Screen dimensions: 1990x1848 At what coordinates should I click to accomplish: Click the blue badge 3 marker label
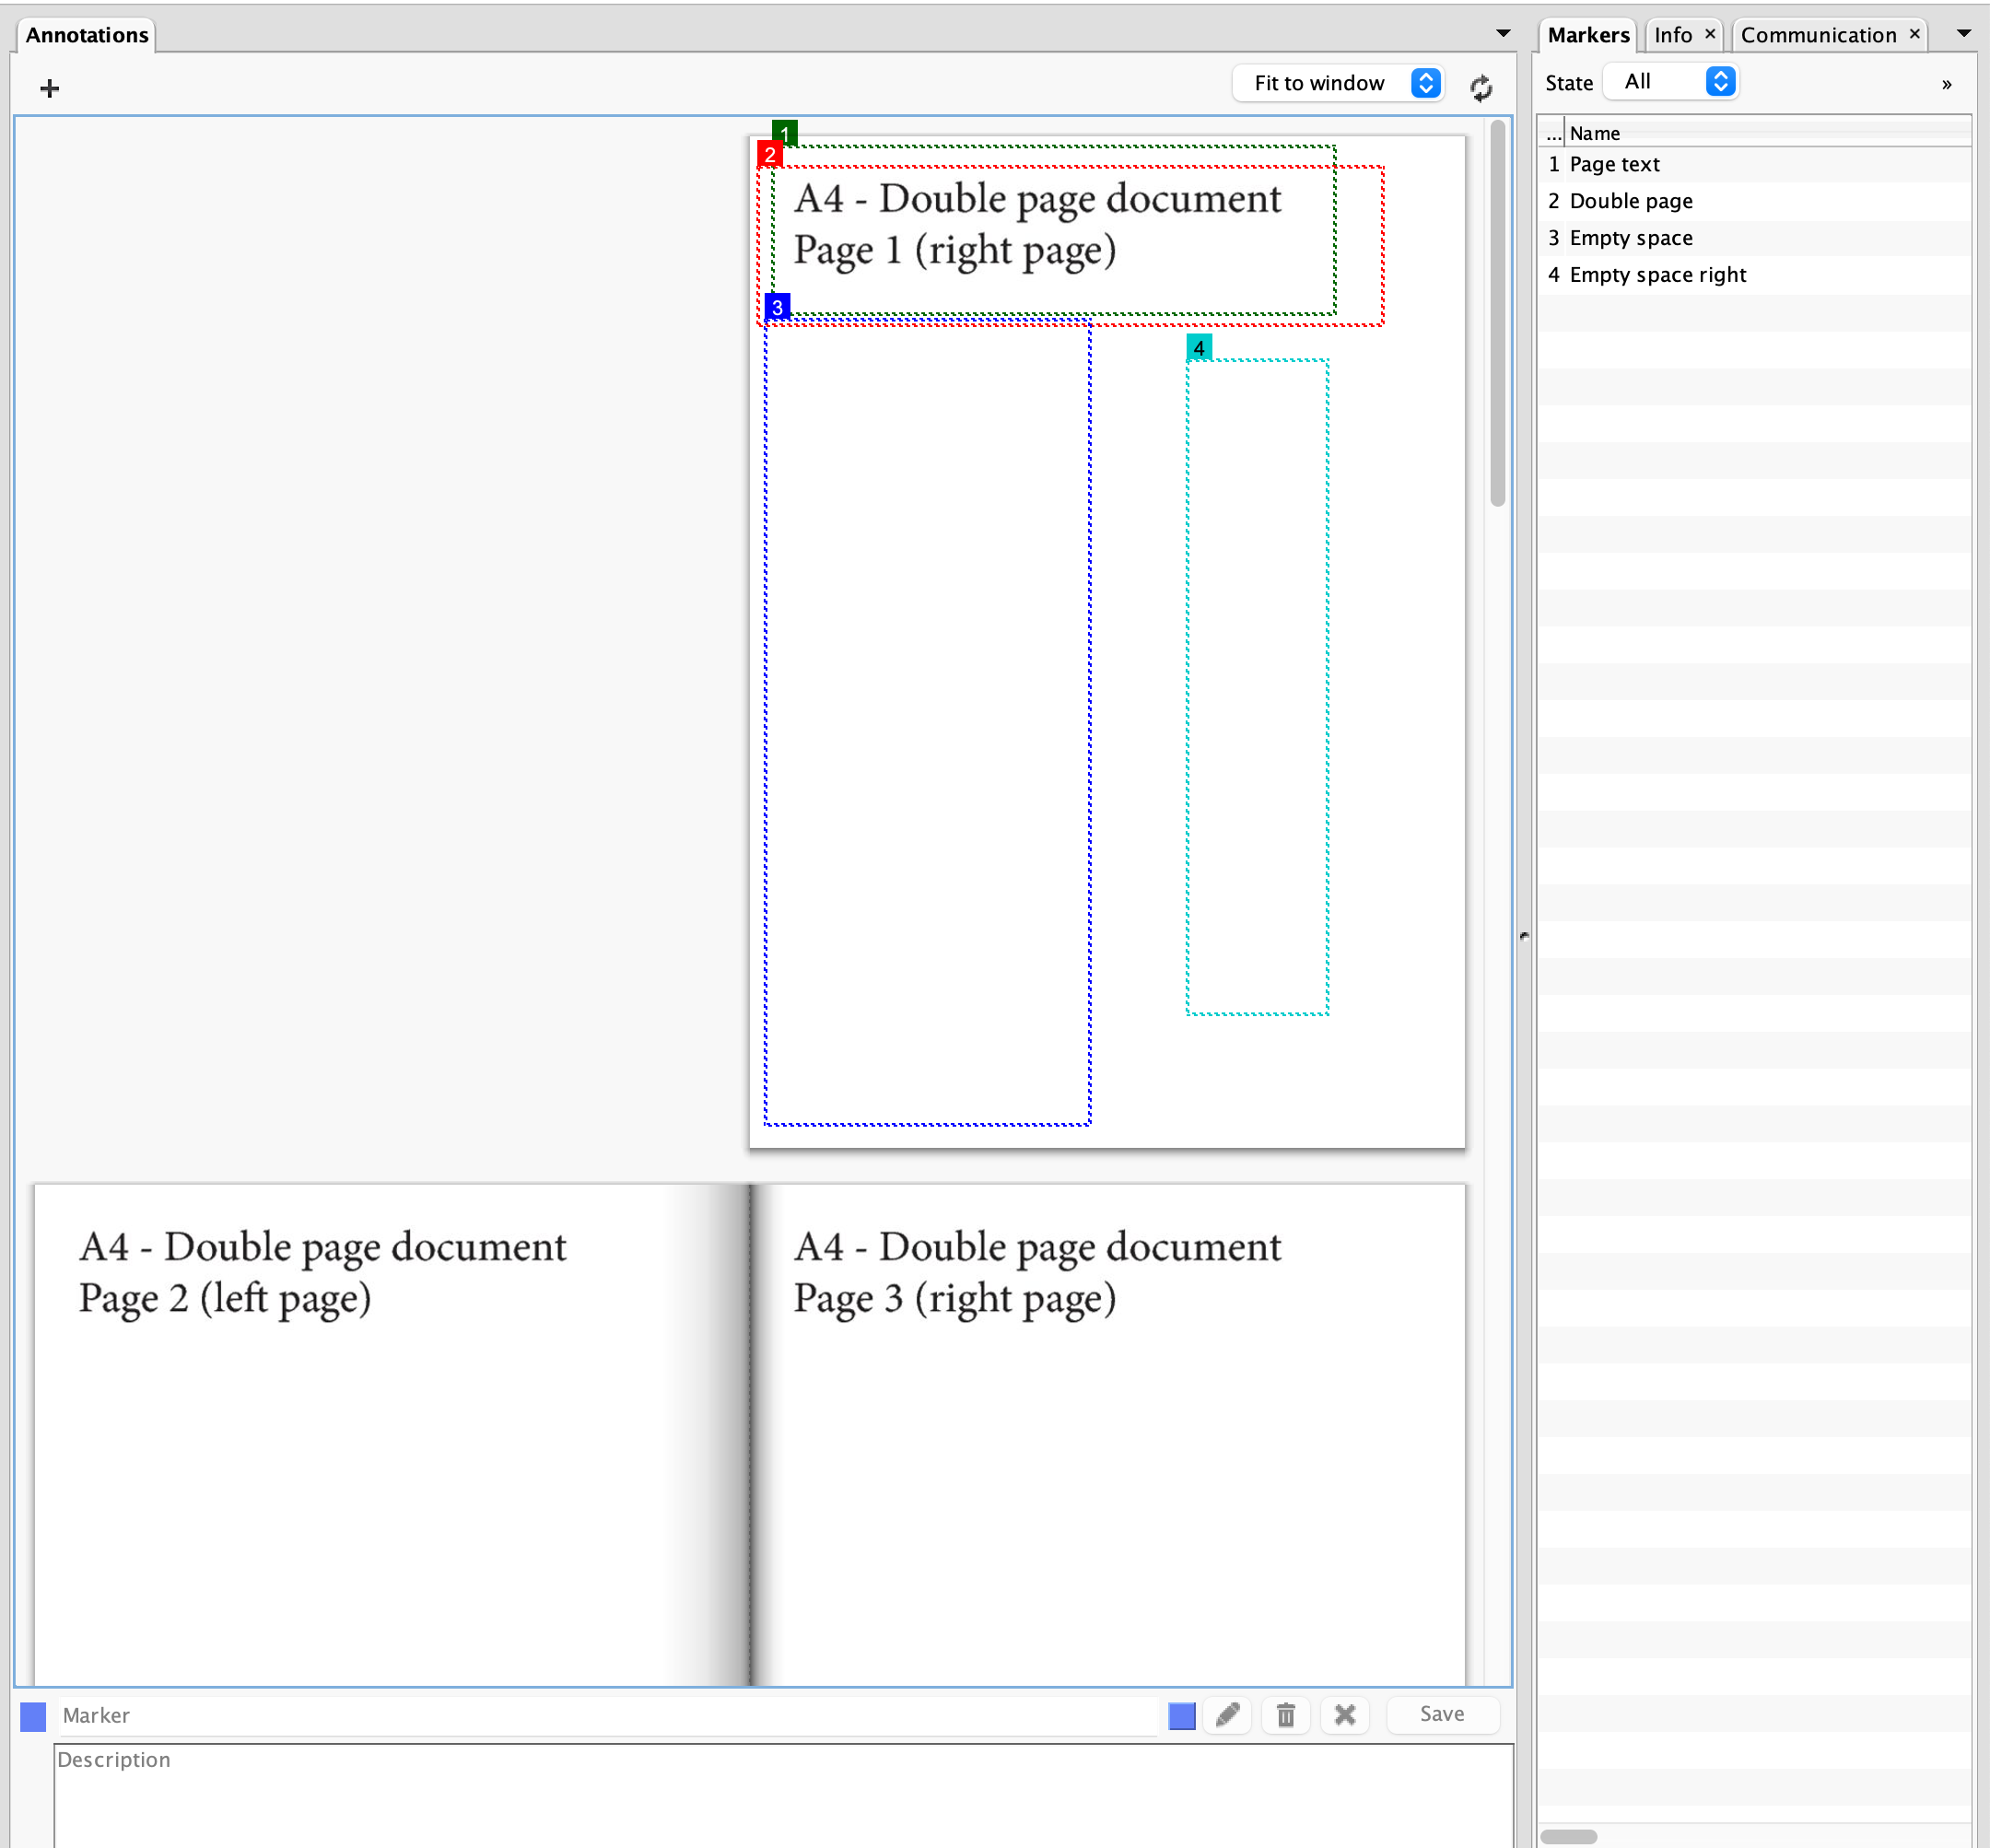(x=776, y=308)
